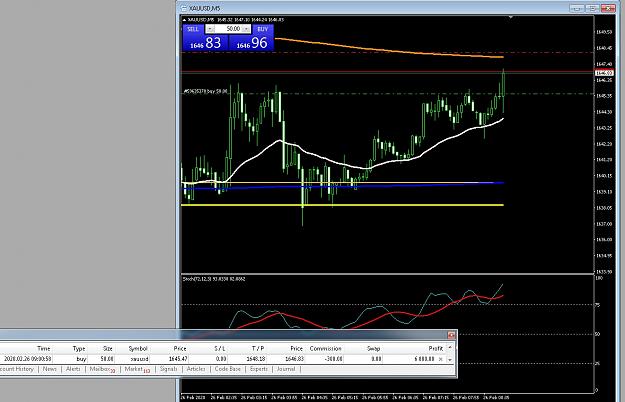Click the profit value 6 800.00 cell

click(x=424, y=359)
